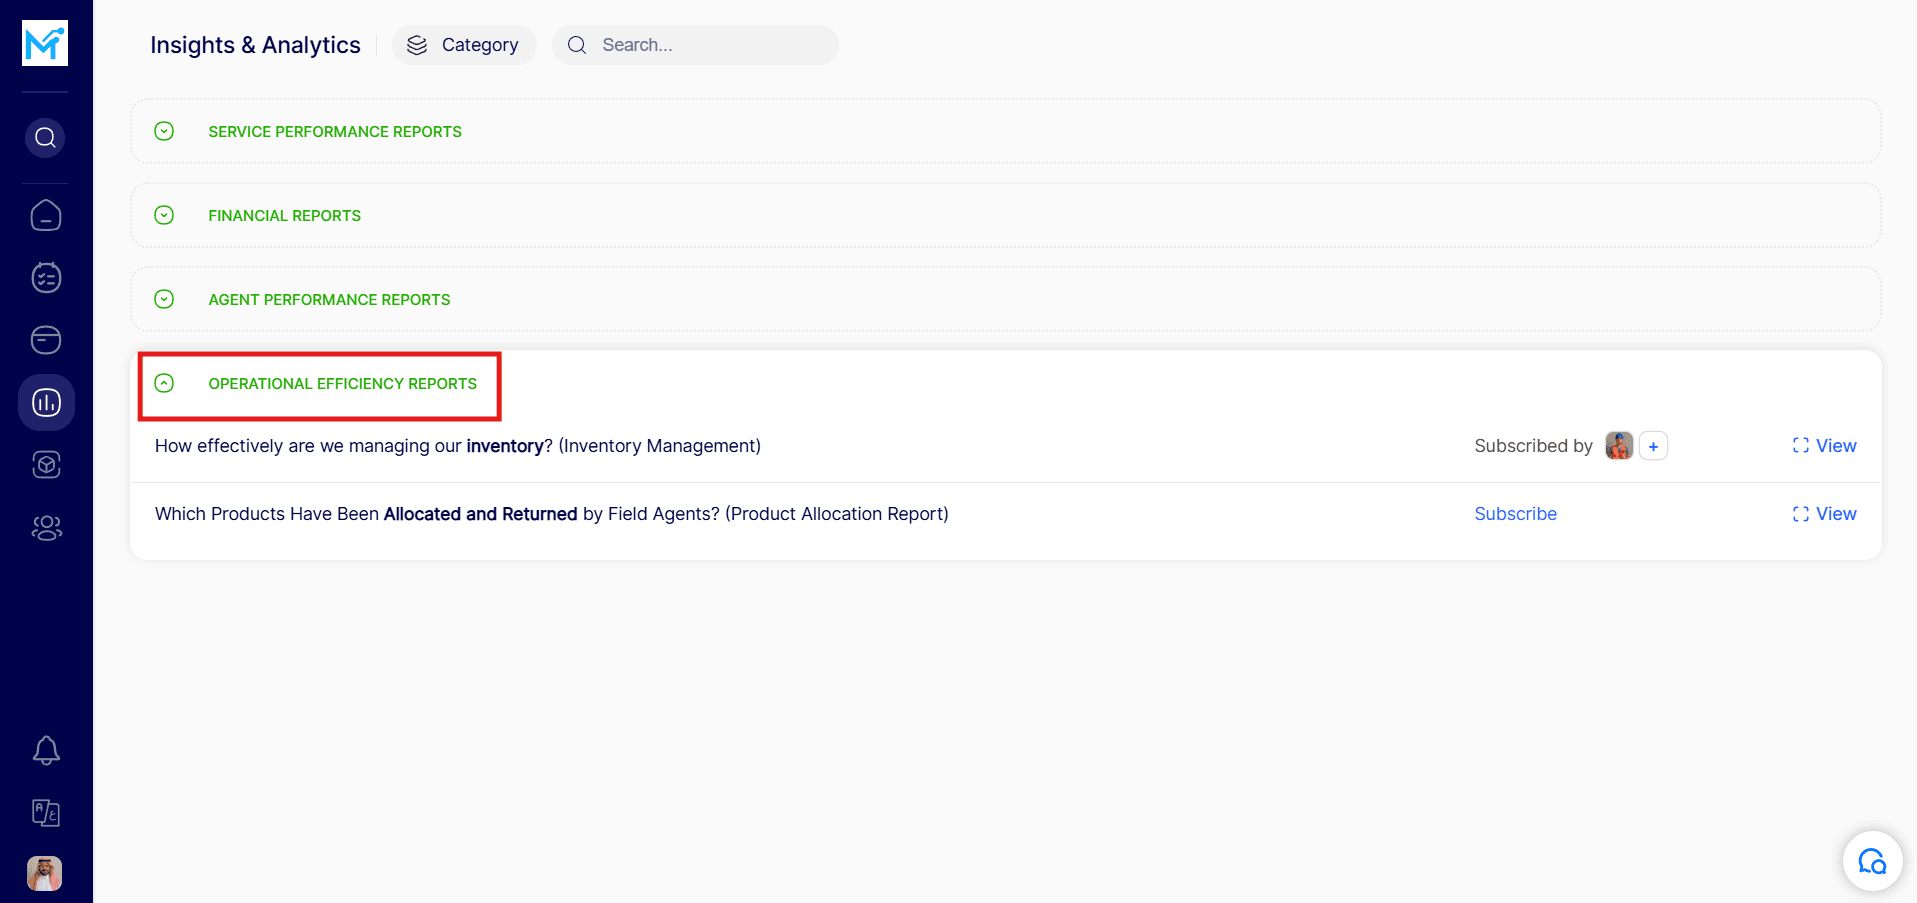
Task: Open the Category filter dropdown
Action: click(x=464, y=45)
